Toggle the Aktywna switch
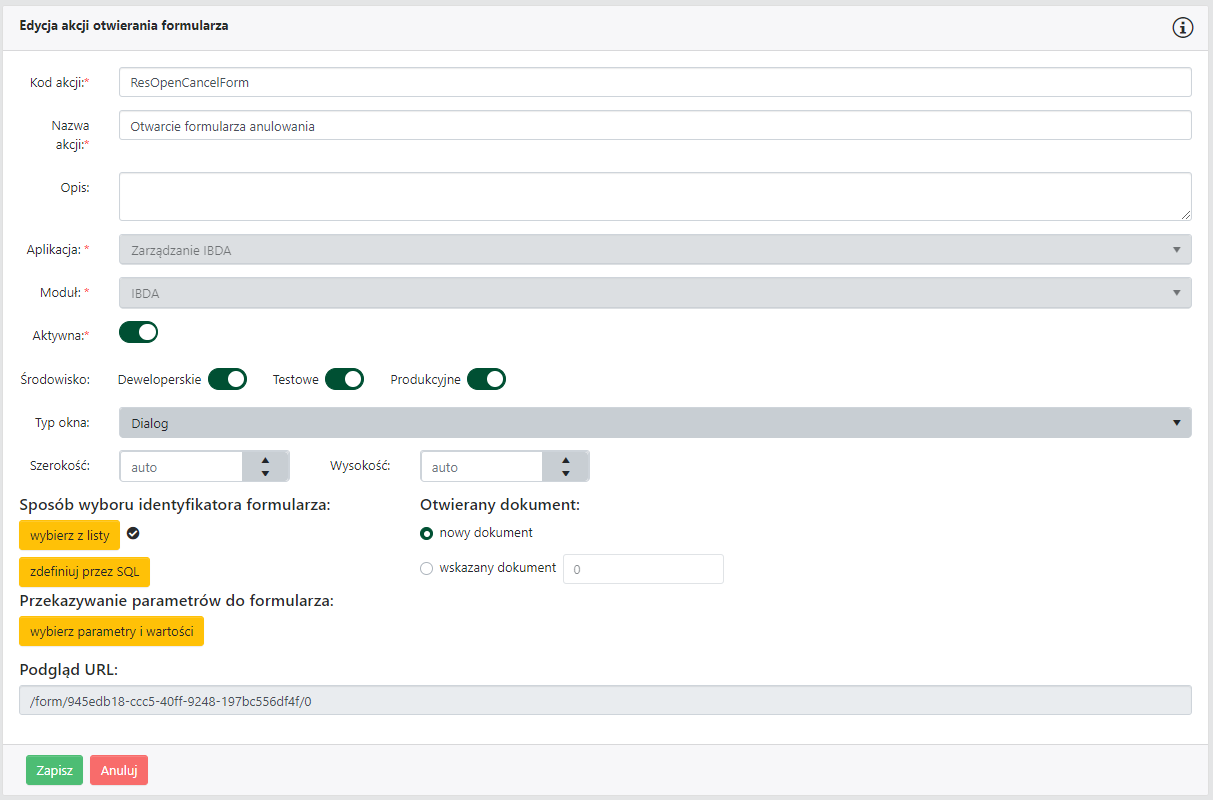Viewport: 1213px width, 800px height. click(139, 332)
